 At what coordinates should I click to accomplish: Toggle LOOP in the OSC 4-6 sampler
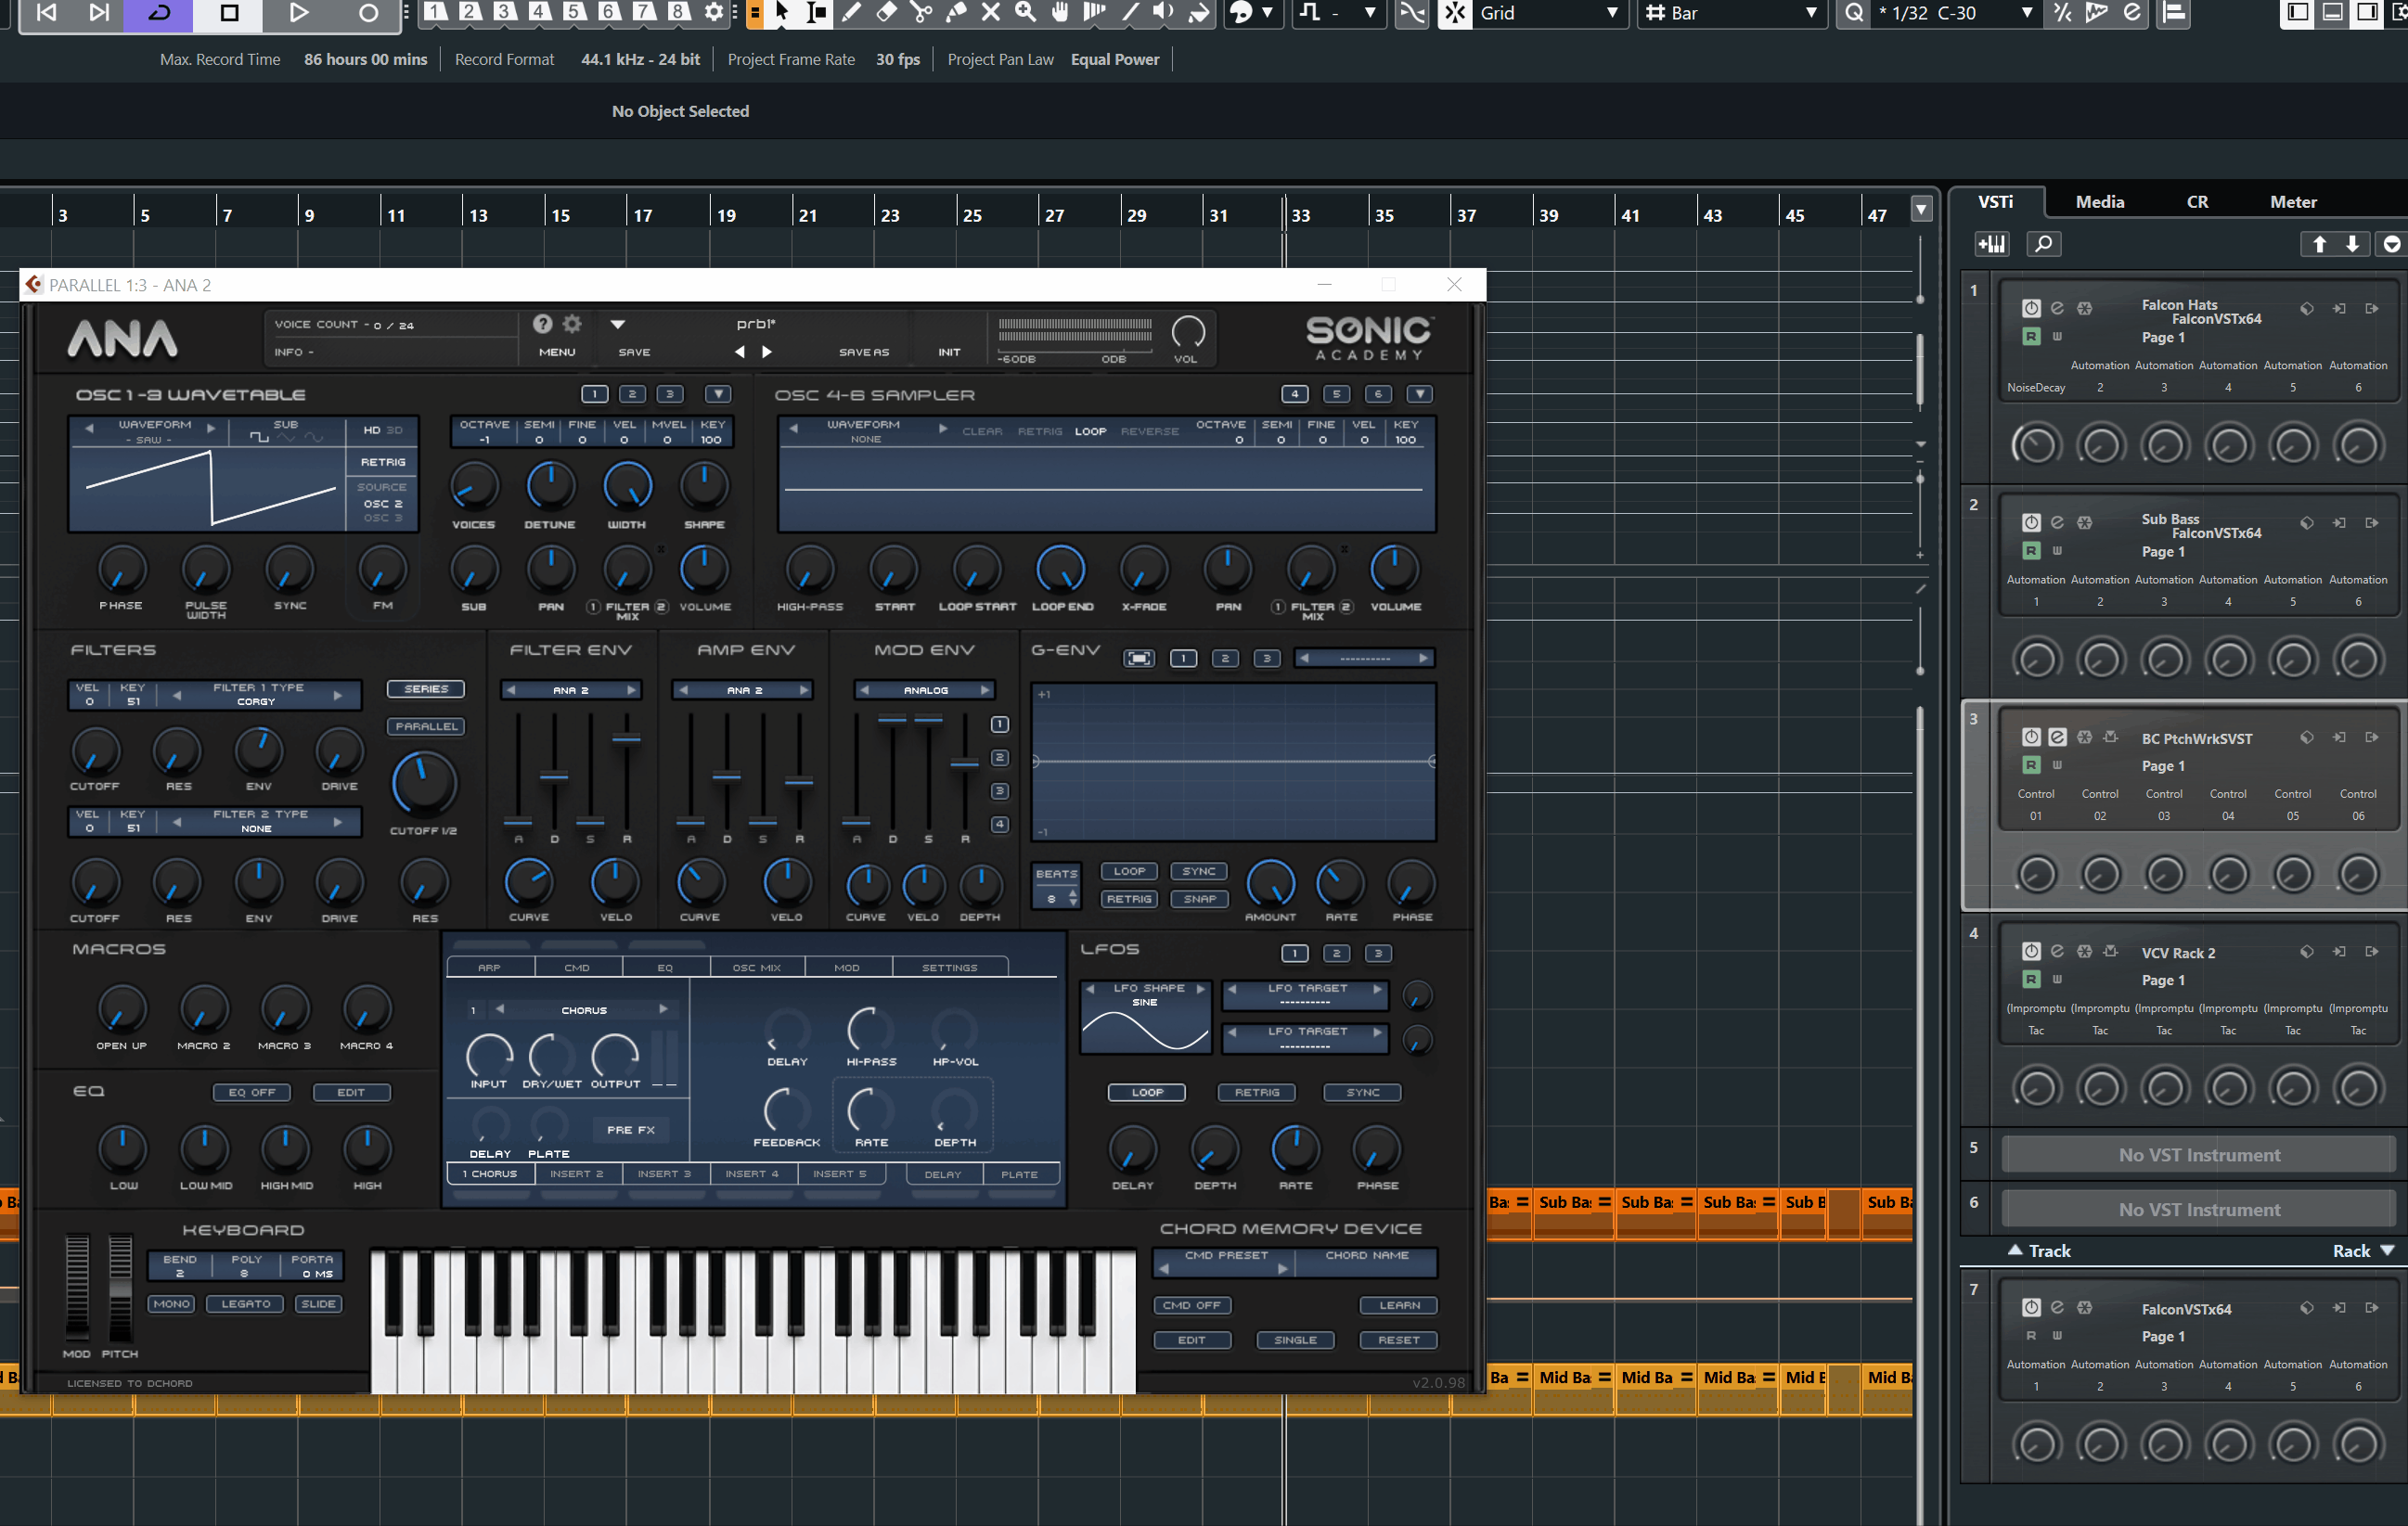pos(1090,431)
